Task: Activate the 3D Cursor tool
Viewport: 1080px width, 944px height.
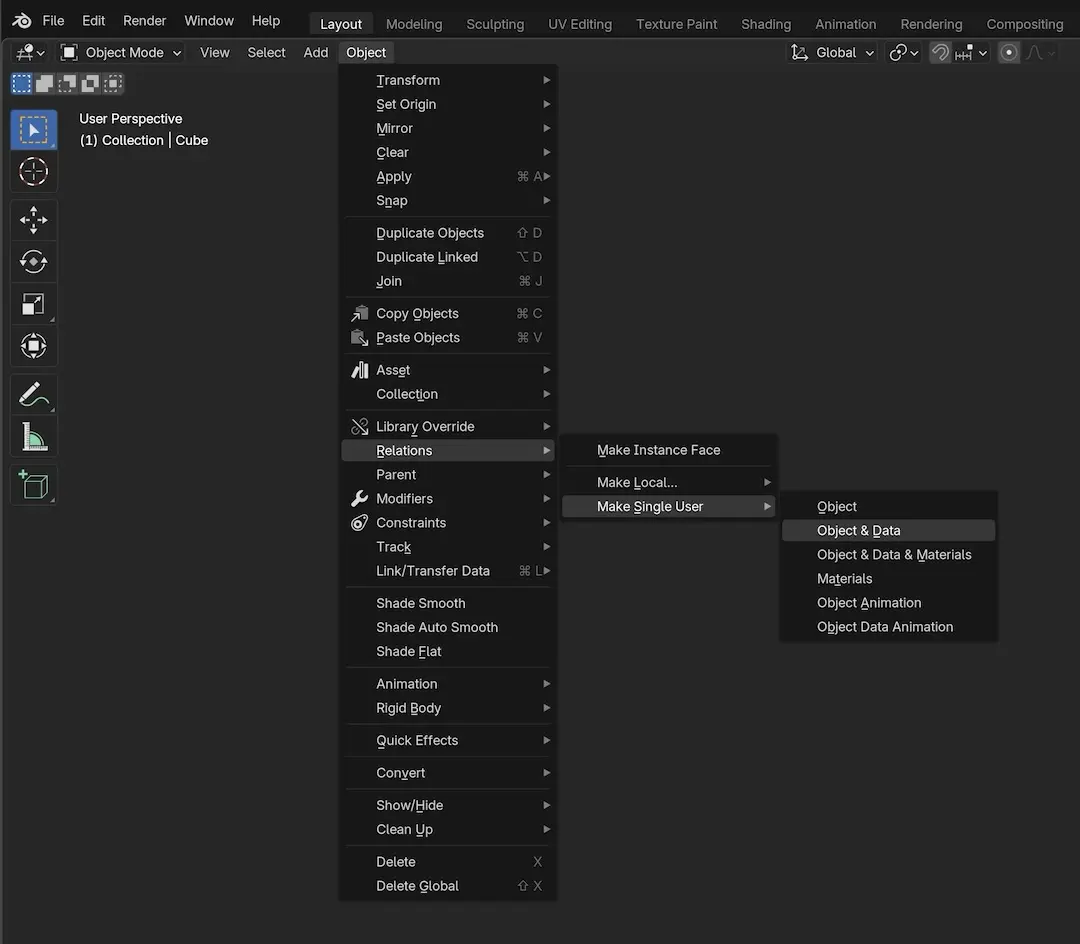Action: click(x=34, y=172)
